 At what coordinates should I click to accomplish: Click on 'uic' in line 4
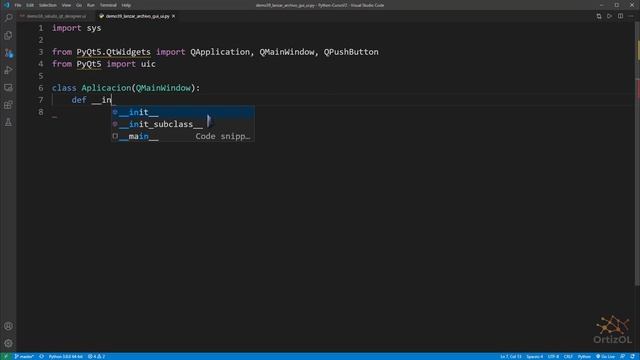pyautogui.click(x=148, y=64)
